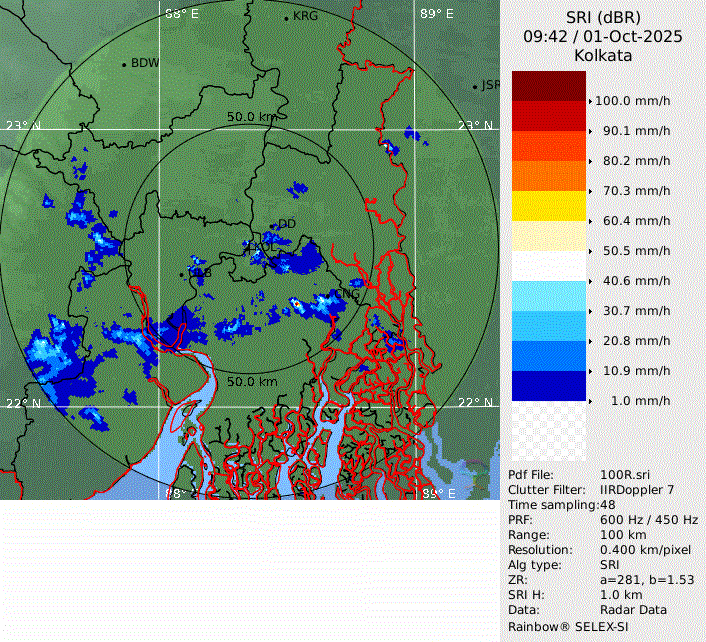Click the lower 50.0 km range ring label
The width and height of the screenshot is (706, 642).
pyautogui.click(x=252, y=381)
